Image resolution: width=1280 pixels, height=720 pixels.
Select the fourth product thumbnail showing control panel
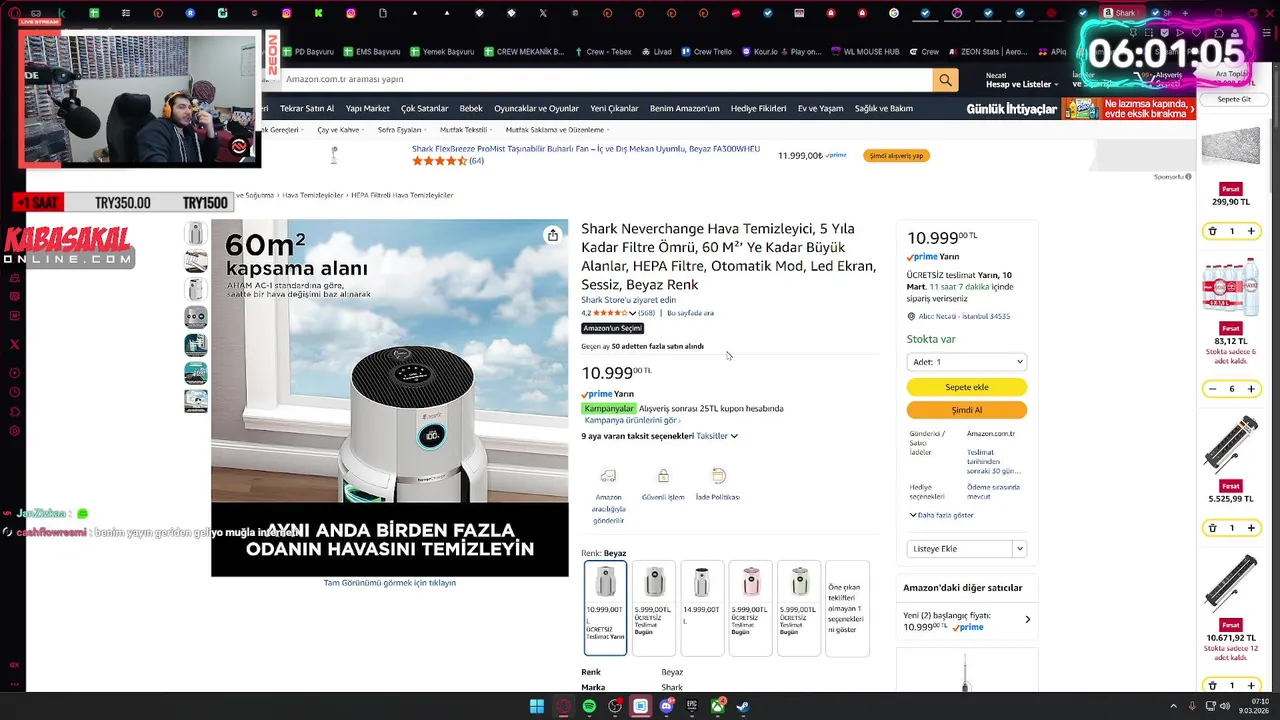click(196, 317)
